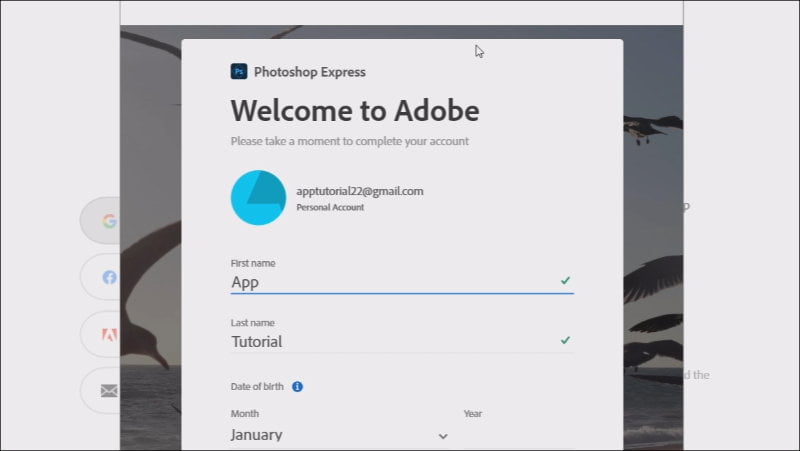Click the Photoshop Express logo icon
The height and width of the screenshot is (451, 800).
239,71
